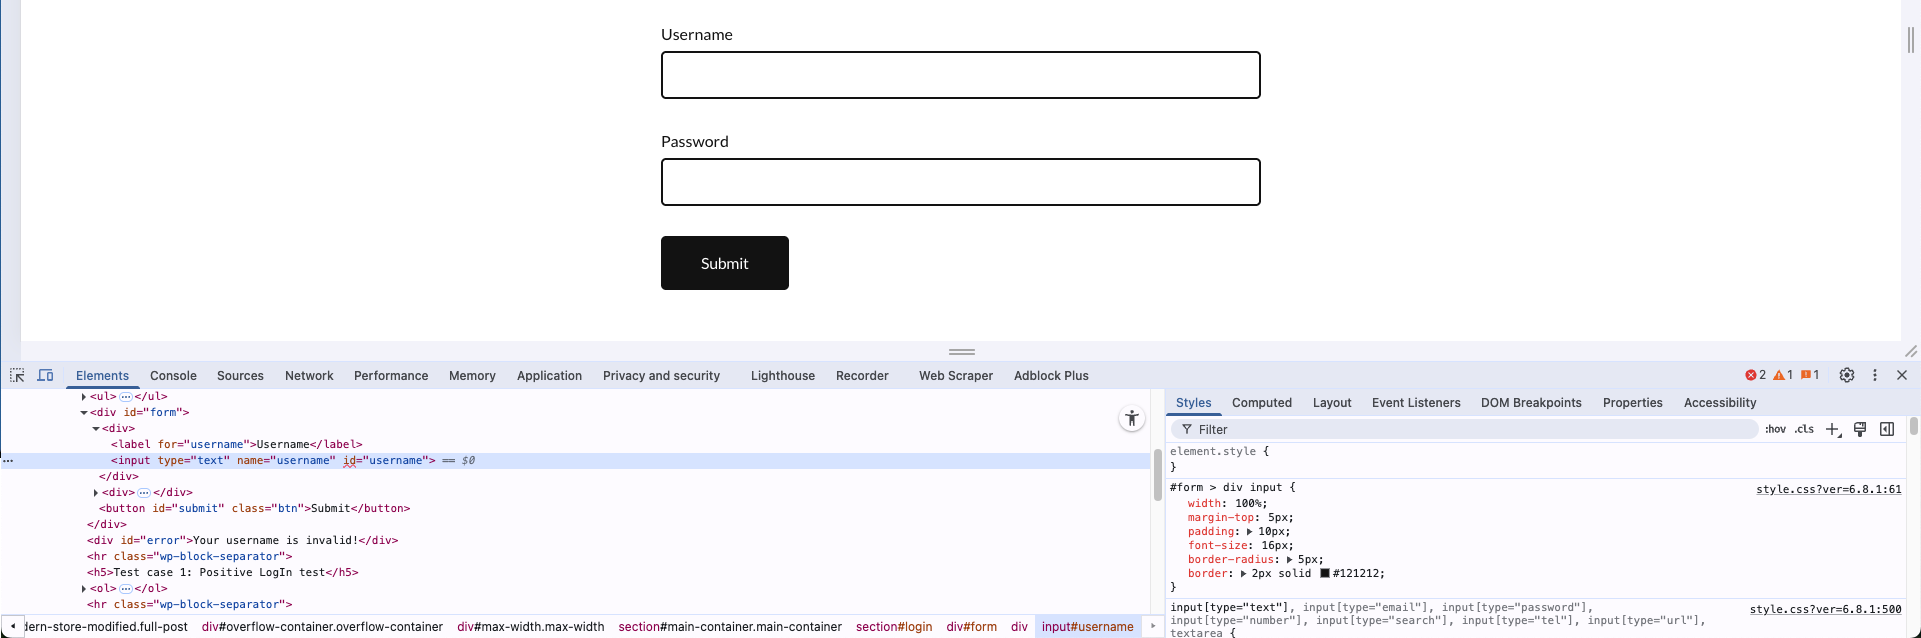This screenshot has width=1921, height=638.
Task: Select input#username in breadcrumbs
Action: (x=1088, y=627)
